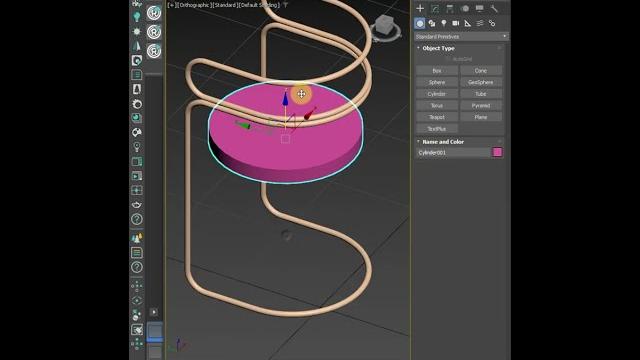Click the second circled R plugin icon

[154, 32]
